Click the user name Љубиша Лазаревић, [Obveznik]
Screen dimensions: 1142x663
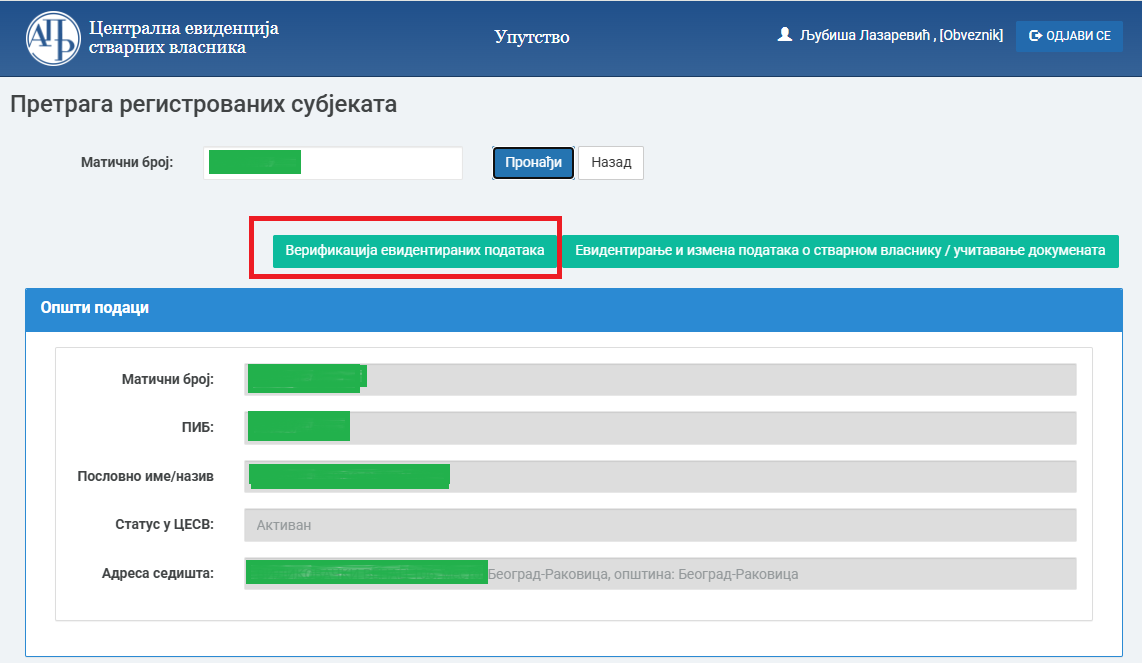point(901,35)
